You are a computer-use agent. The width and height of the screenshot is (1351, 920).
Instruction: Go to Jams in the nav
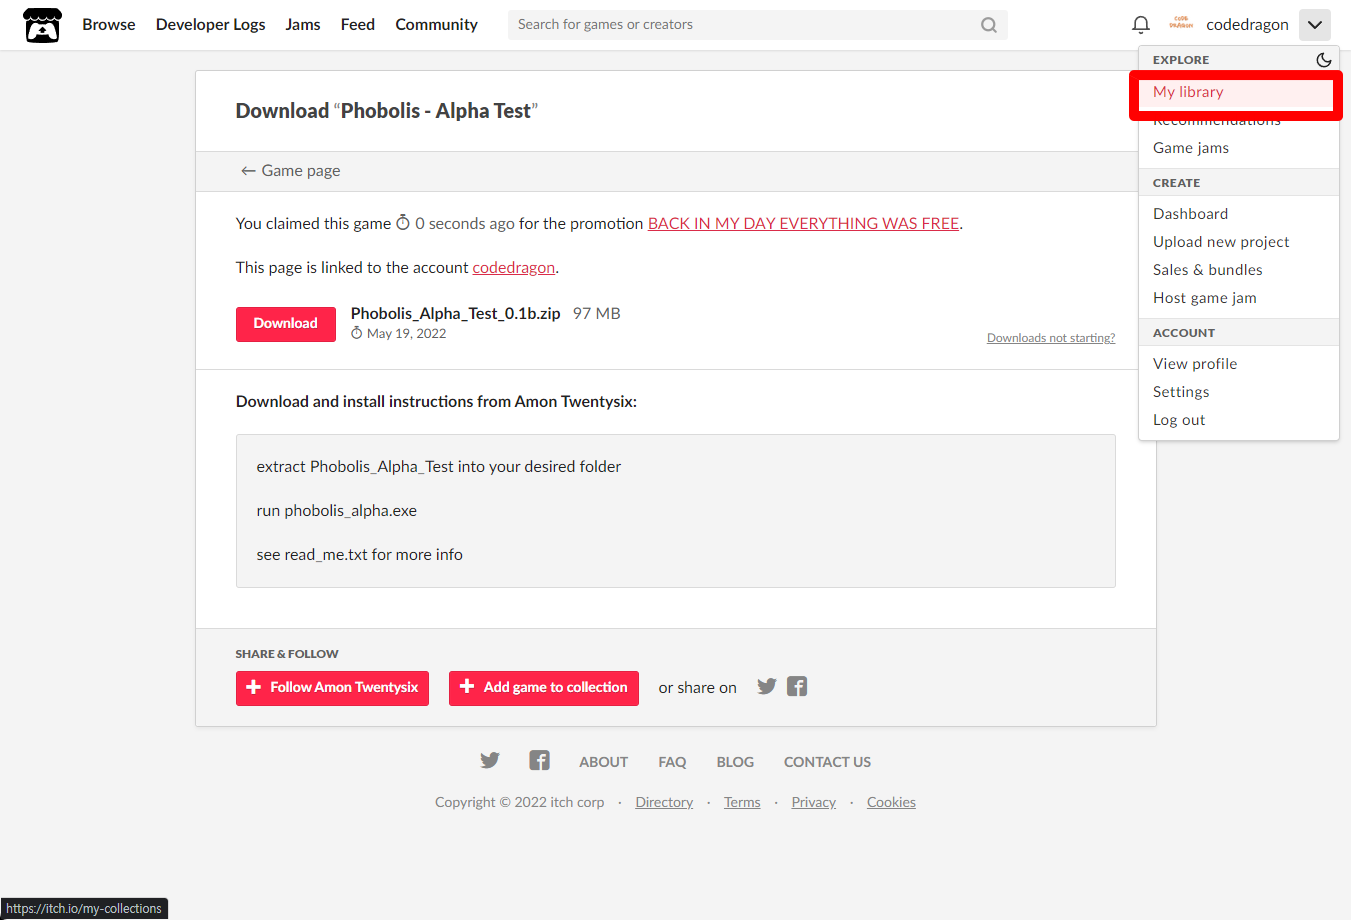coord(303,24)
